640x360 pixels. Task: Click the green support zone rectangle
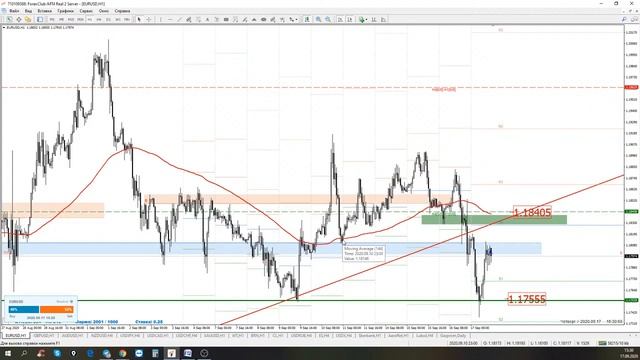[x=494, y=220]
